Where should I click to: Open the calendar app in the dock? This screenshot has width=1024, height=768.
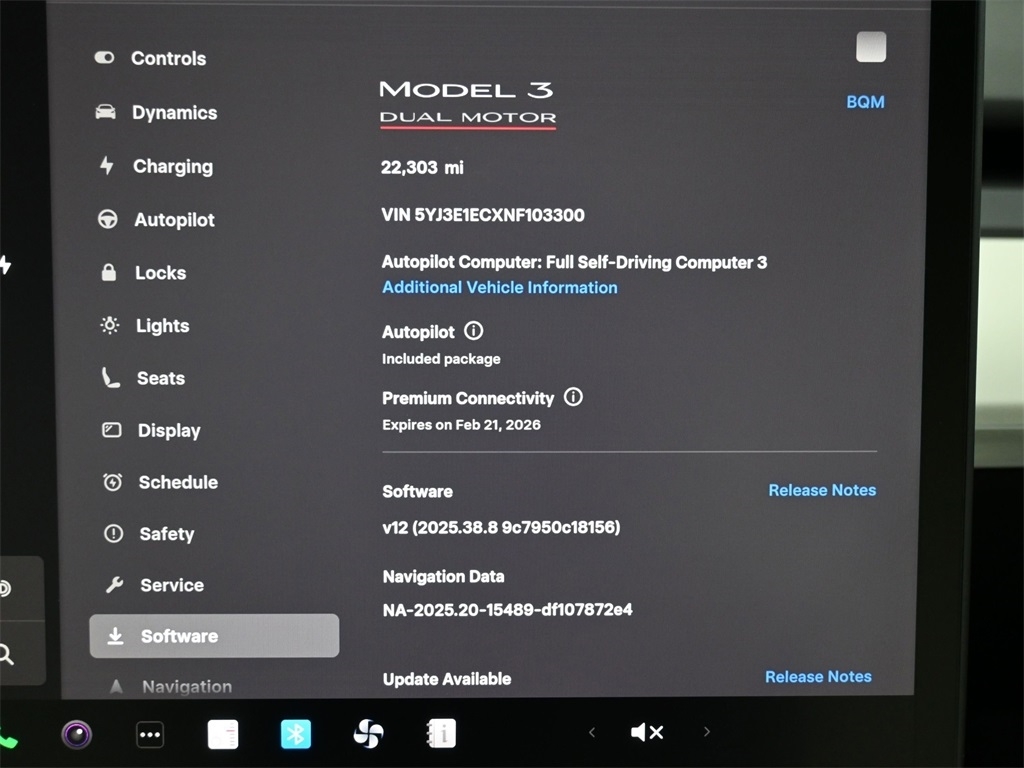point(223,734)
